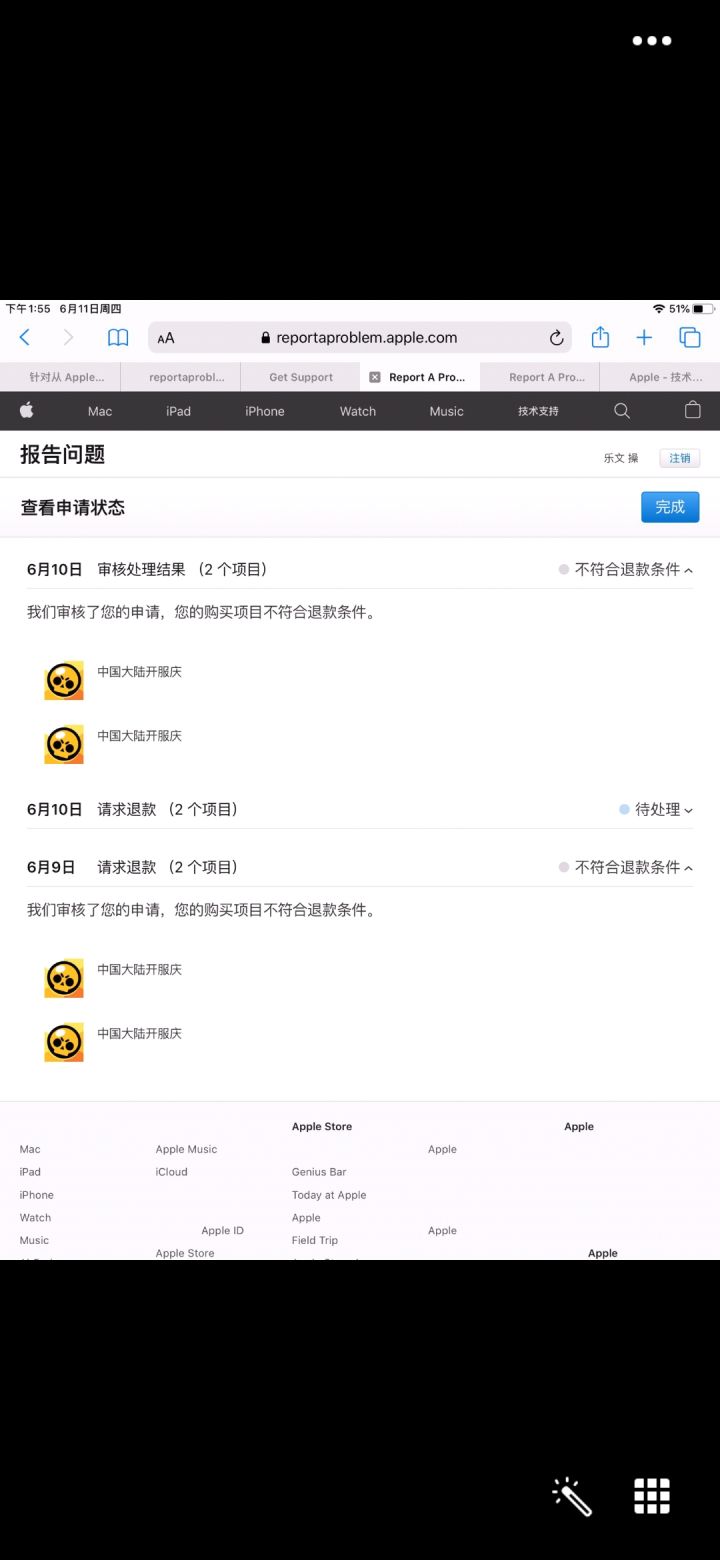Switch to the inactive Report A Pro... tab
This screenshot has width=720, height=1560.
(x=540, y=377)
